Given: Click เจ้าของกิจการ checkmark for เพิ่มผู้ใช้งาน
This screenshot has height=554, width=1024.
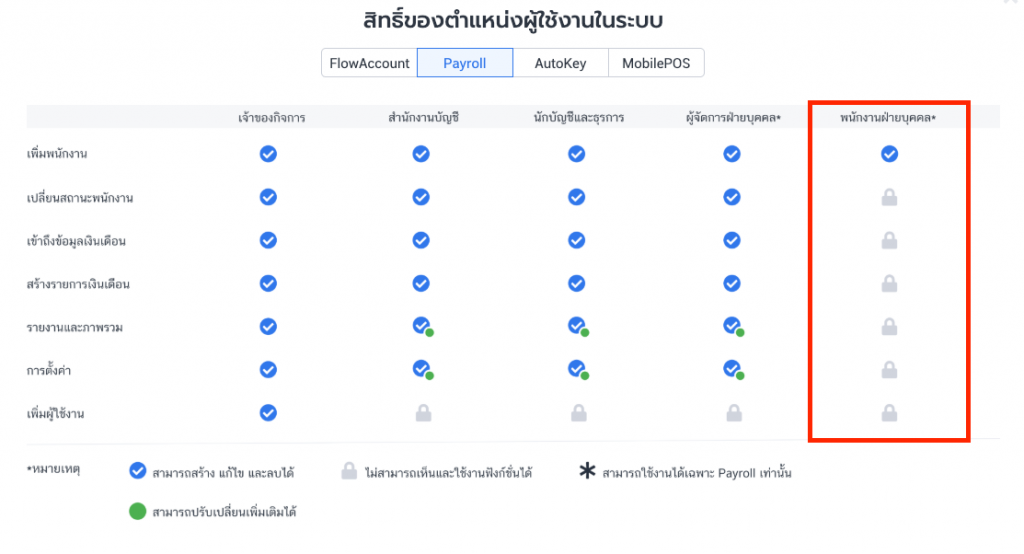Looking at the screenshot, I should point(268,412).
